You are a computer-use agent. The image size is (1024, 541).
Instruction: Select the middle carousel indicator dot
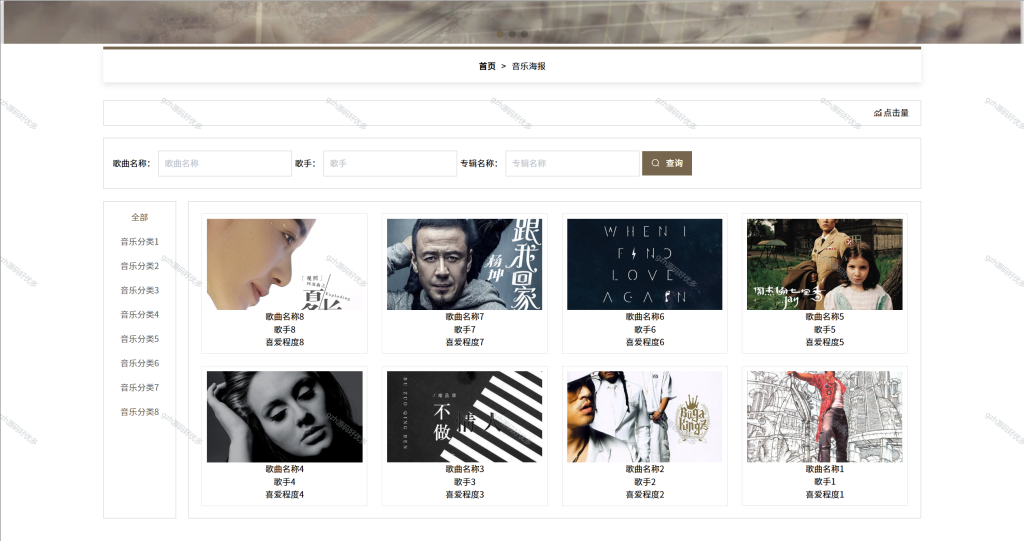pyautogui.click(x=512, y=34)
